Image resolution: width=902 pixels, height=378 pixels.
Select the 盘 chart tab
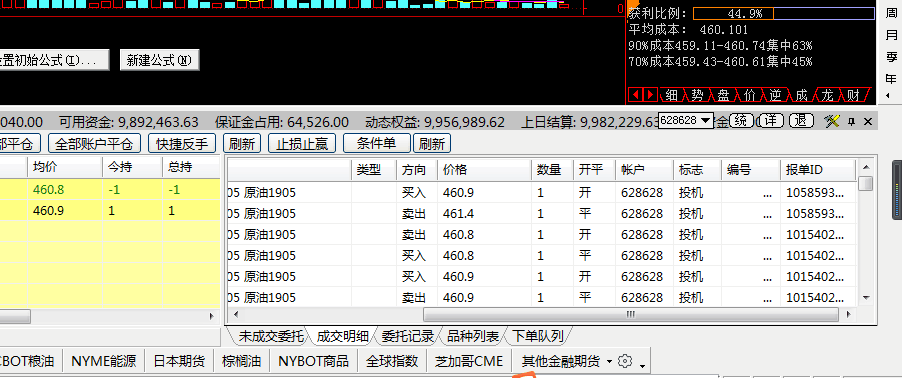pyautogui.click(x=723, y=95)
